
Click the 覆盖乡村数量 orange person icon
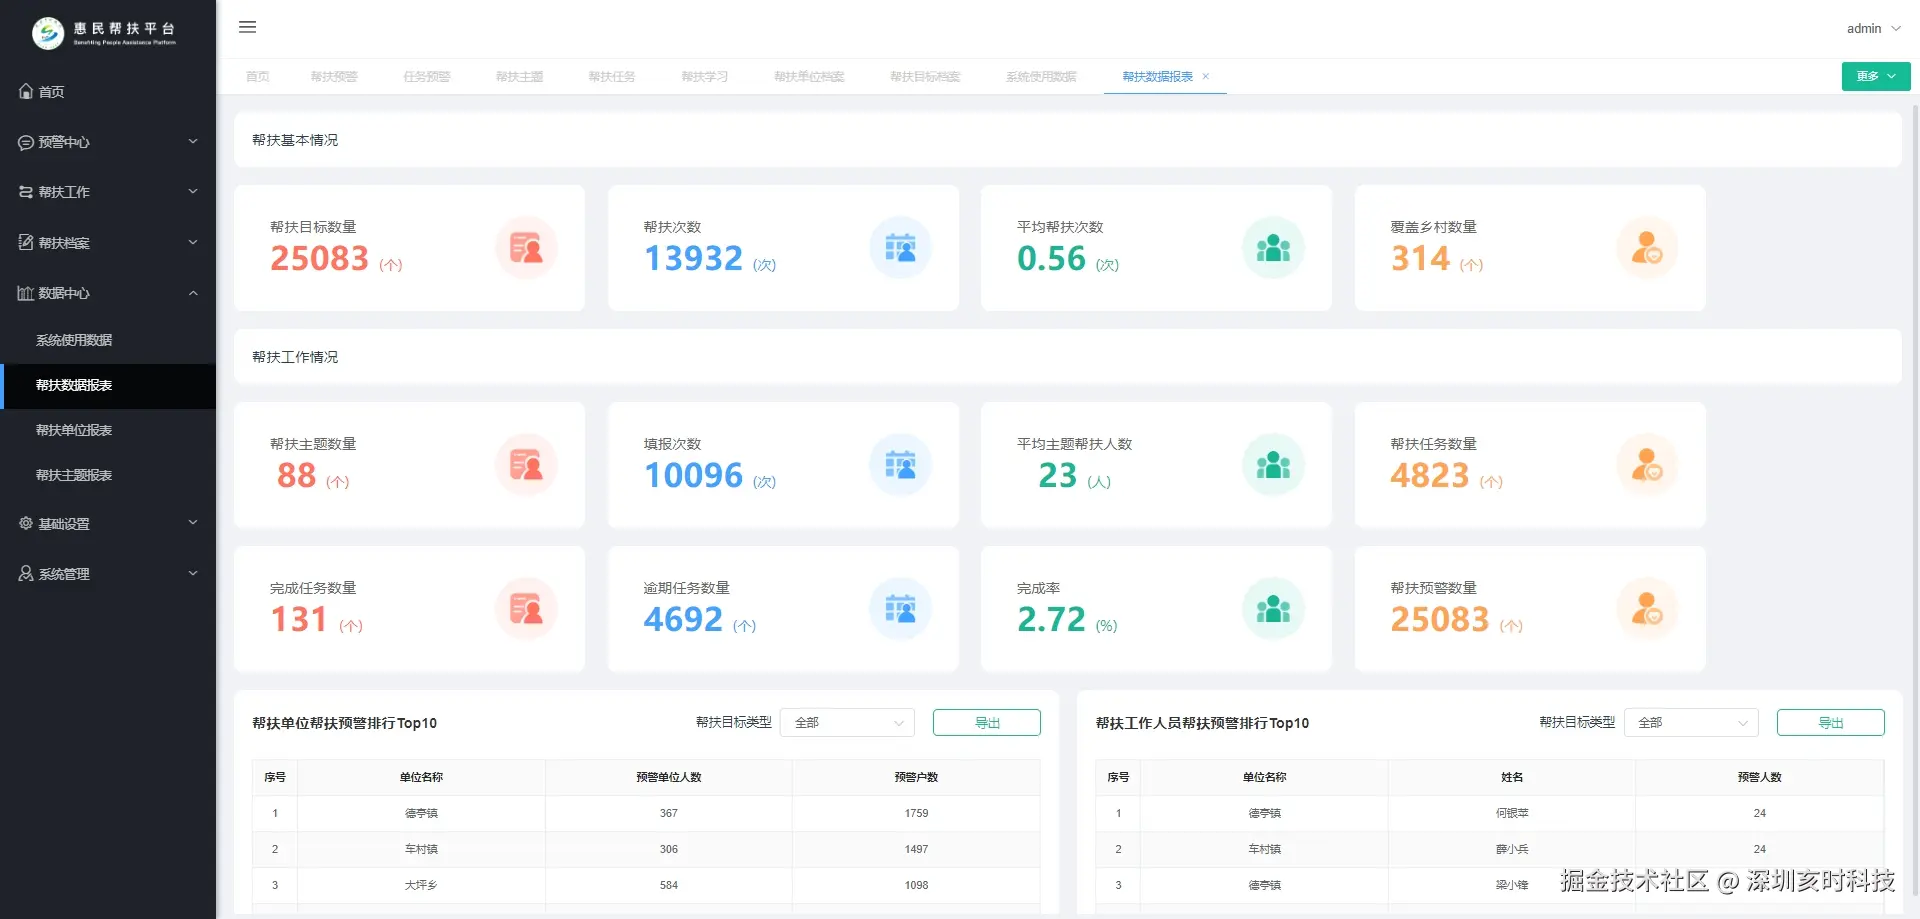pyautogui.click(x=1647, y=248)
